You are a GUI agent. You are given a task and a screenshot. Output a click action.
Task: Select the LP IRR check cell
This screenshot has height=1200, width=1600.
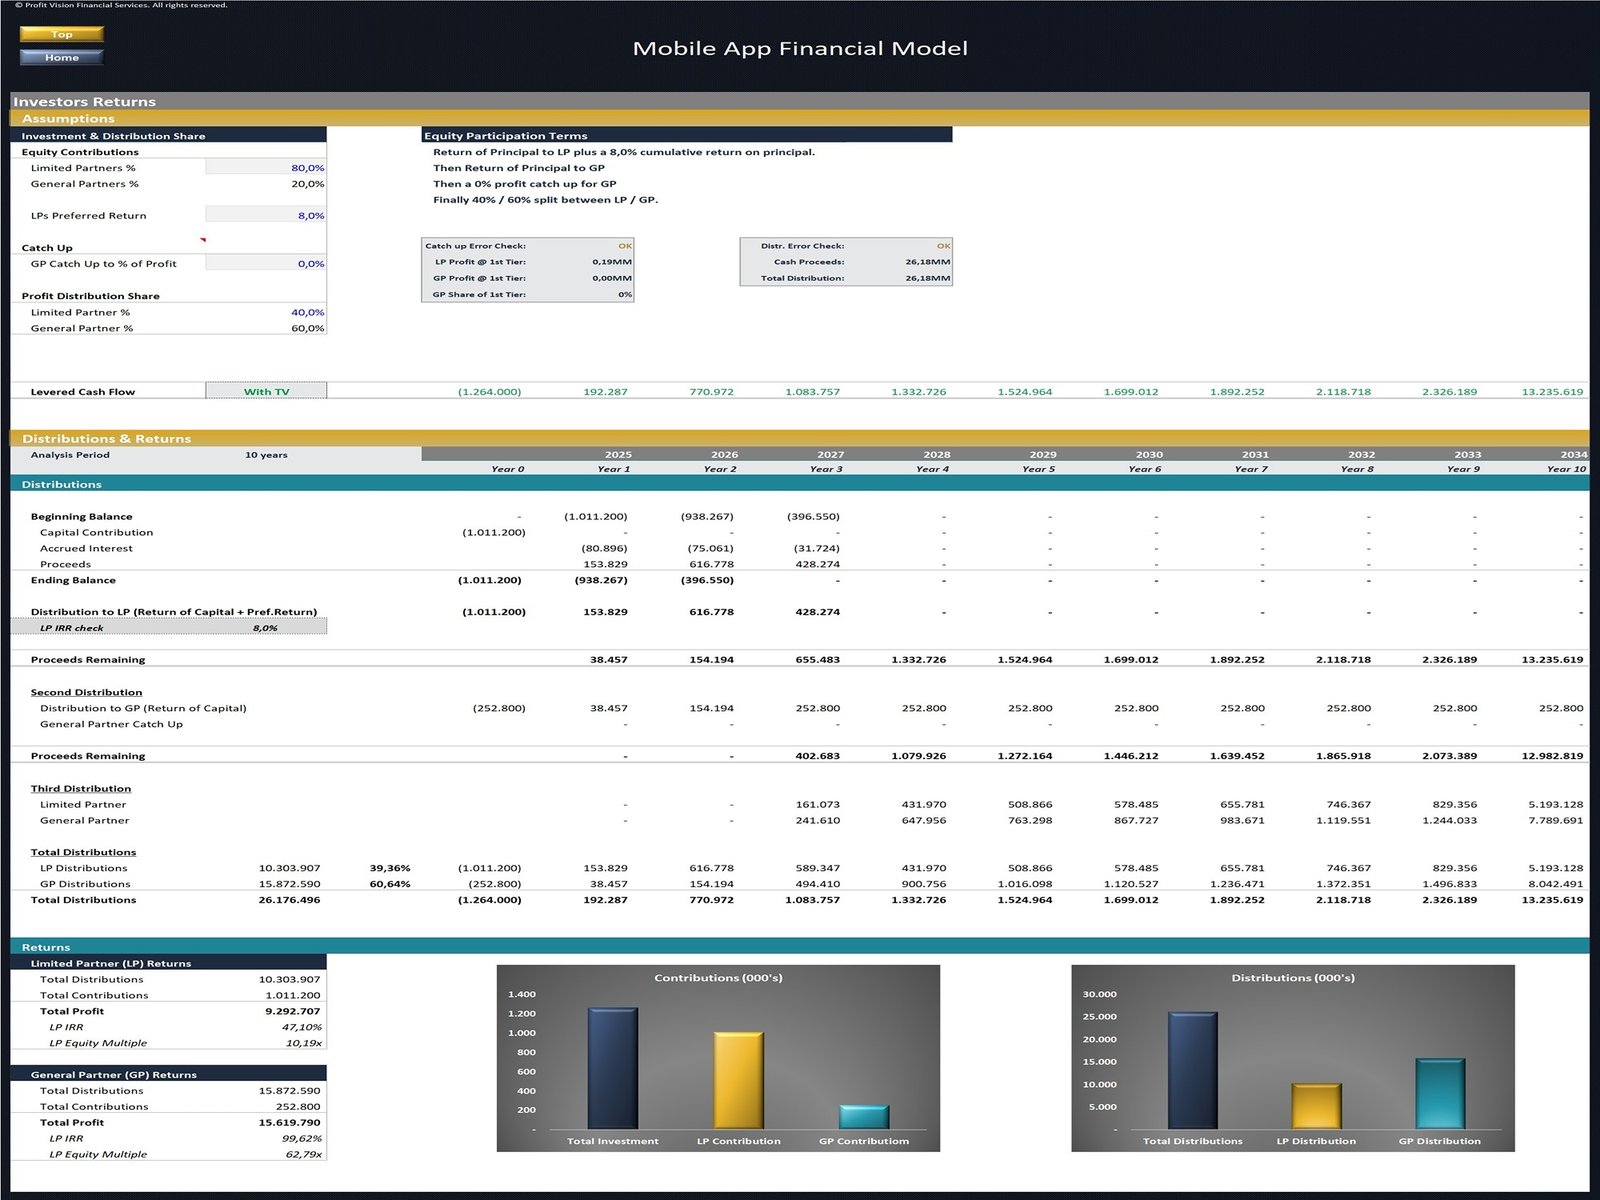(265, 628)
